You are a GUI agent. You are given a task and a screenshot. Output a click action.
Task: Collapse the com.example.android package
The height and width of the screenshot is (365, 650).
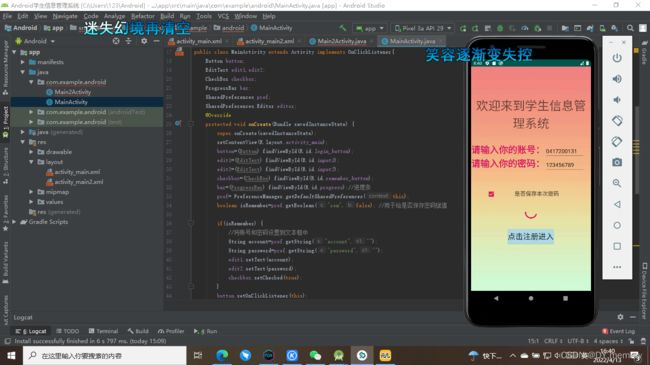(31, 82)
